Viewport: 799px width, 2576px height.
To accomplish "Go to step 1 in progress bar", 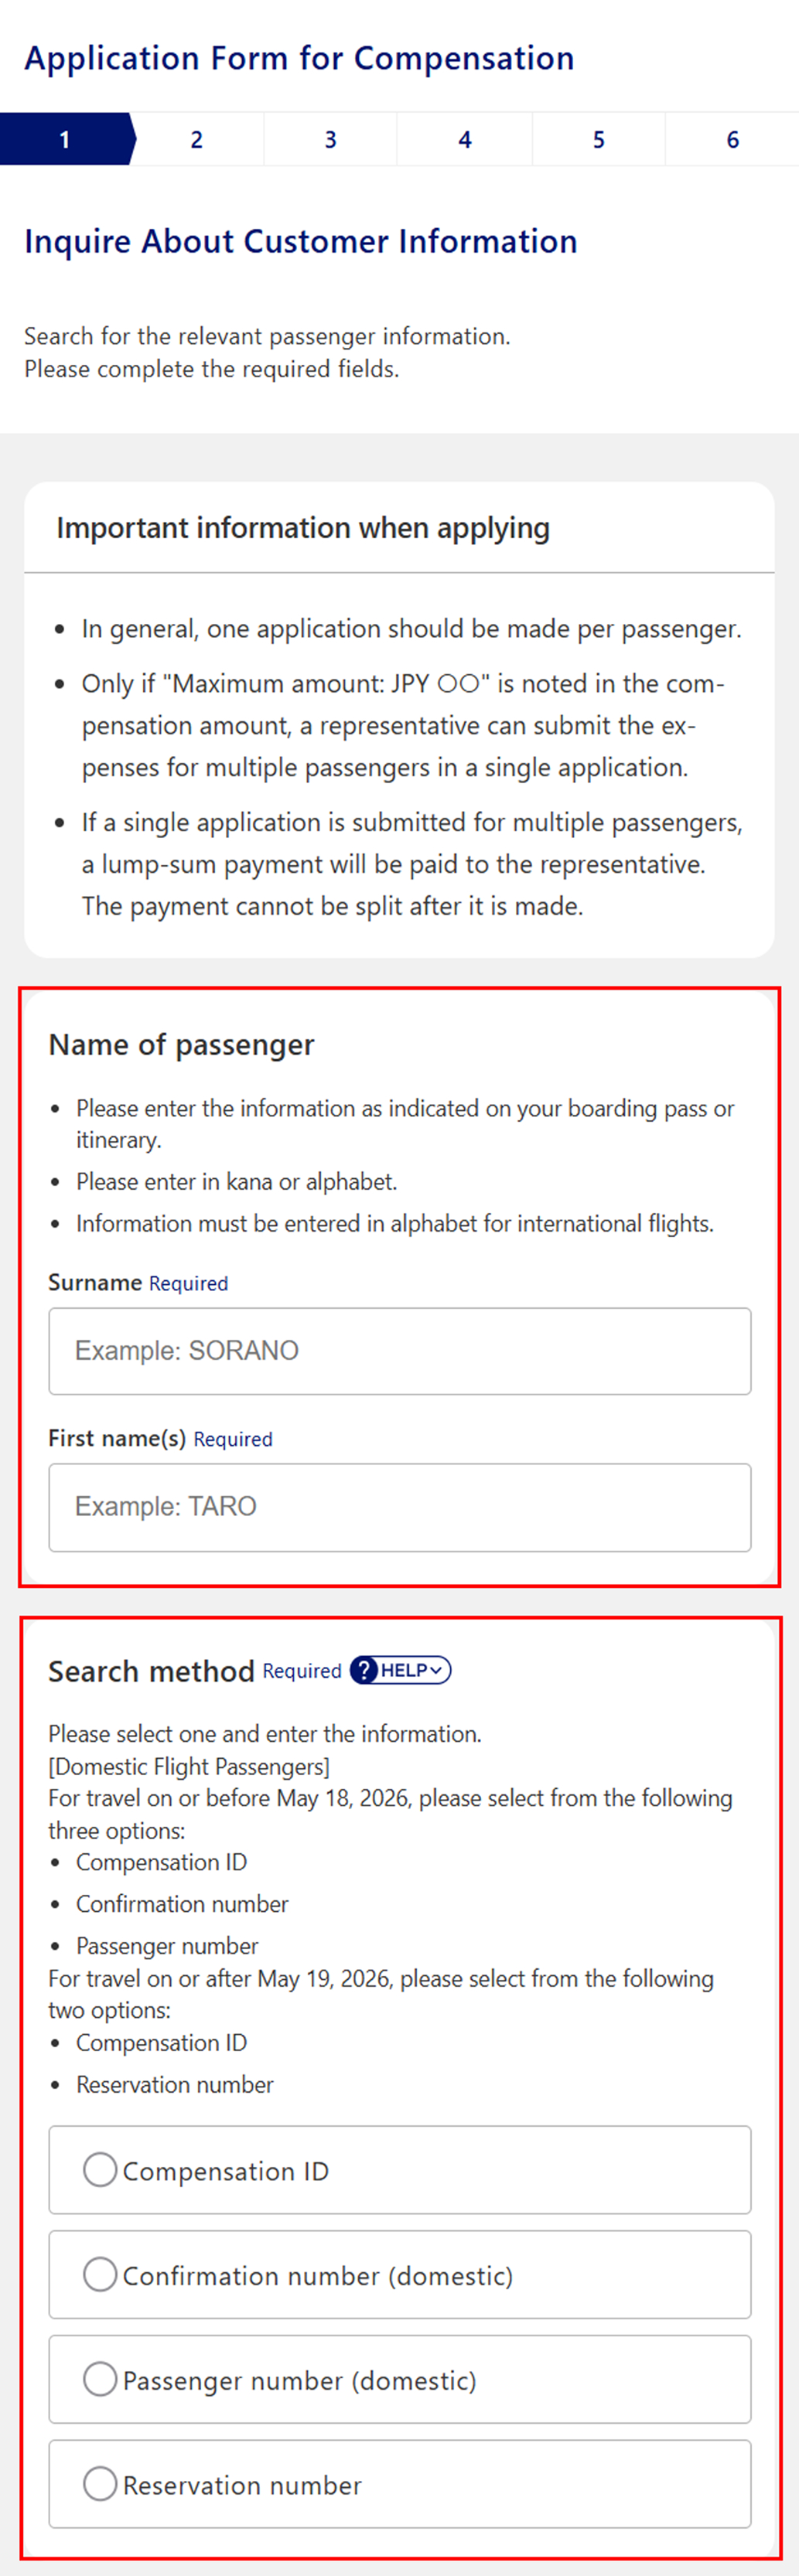I will coord(66,139).
